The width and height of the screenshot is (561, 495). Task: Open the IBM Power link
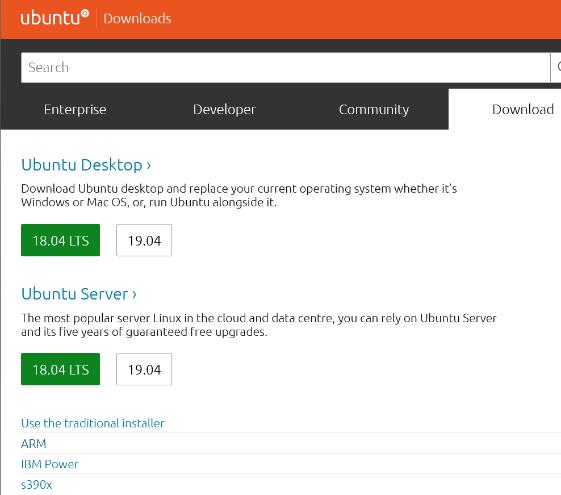(x=49, y=464)
